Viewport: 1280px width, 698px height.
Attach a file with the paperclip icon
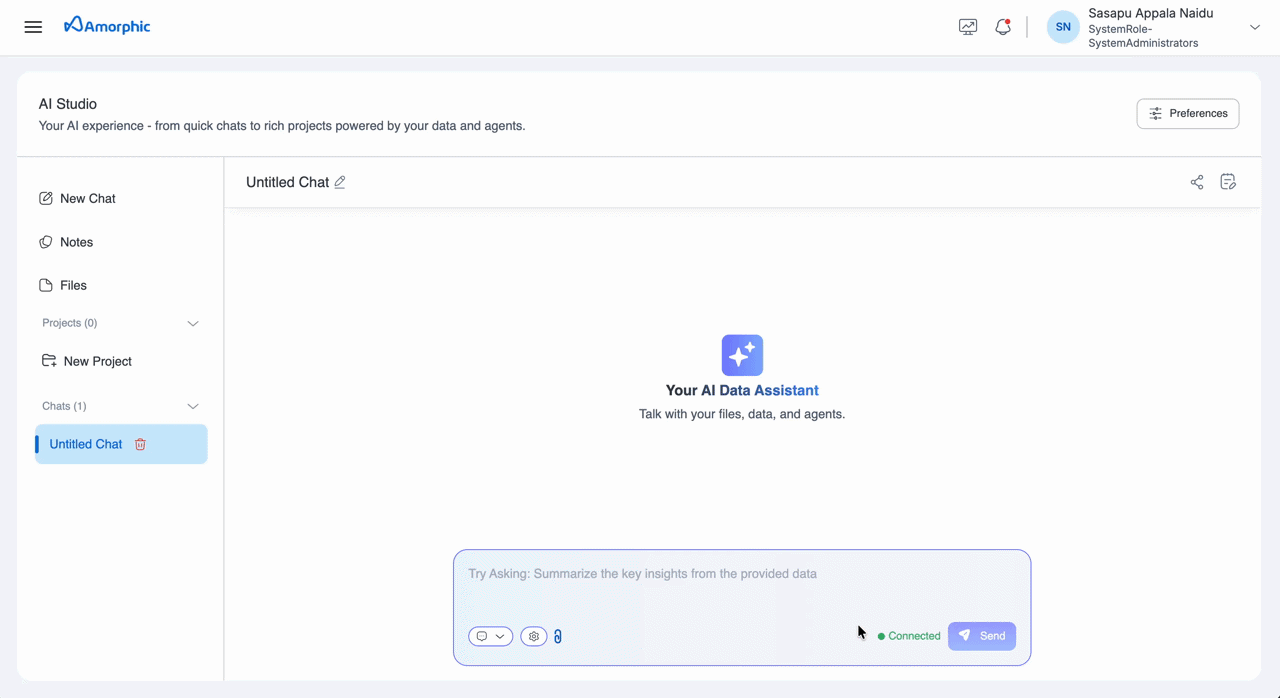tap(557, 636)
